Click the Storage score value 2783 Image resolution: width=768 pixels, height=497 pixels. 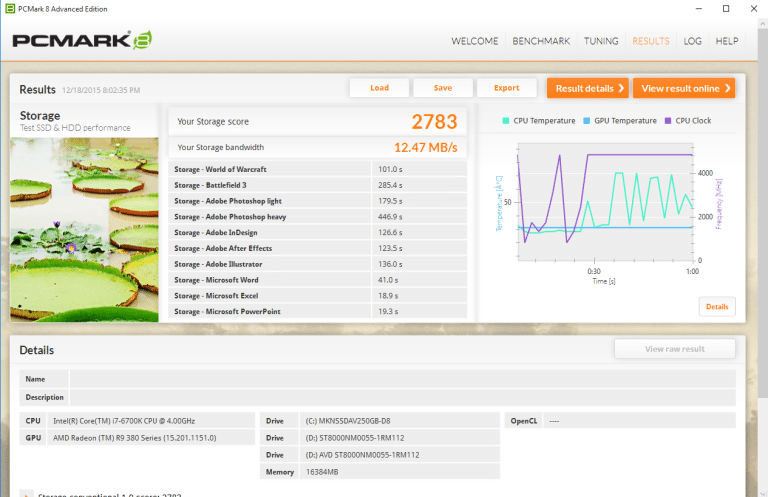tap(434, 122)
